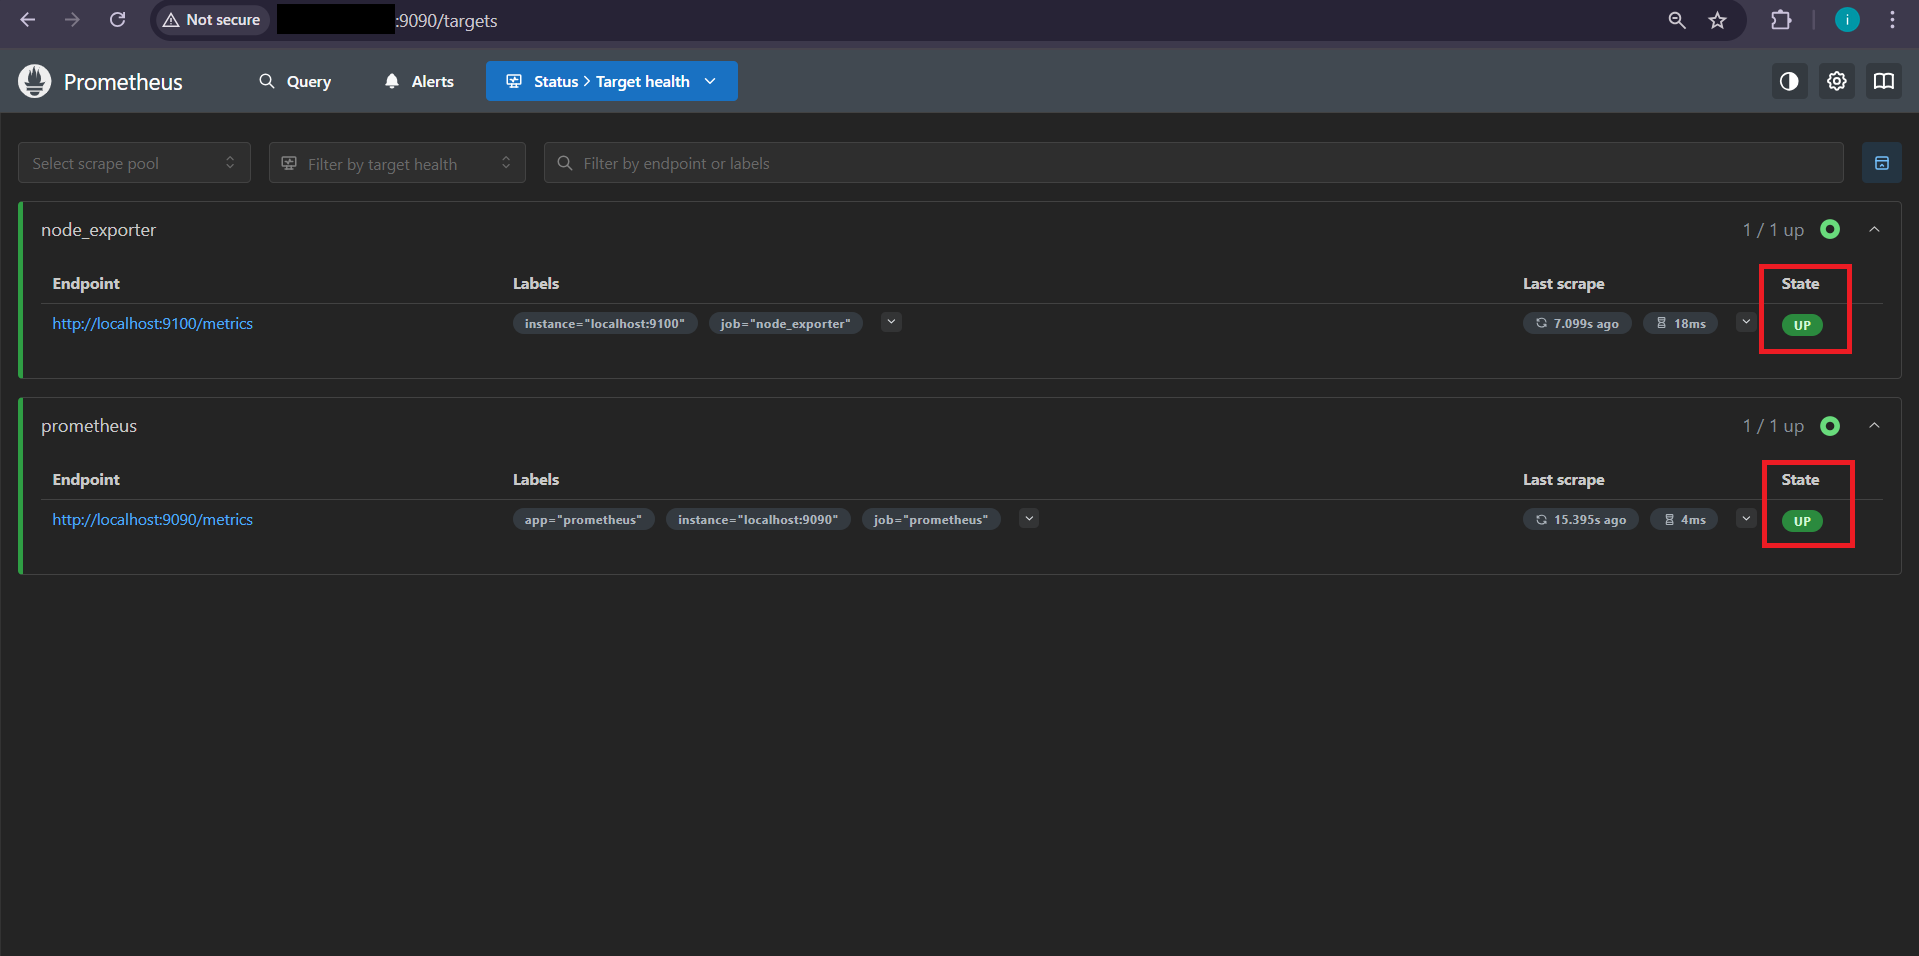
Task: Open the documentation book icon
Action: 1884,81
